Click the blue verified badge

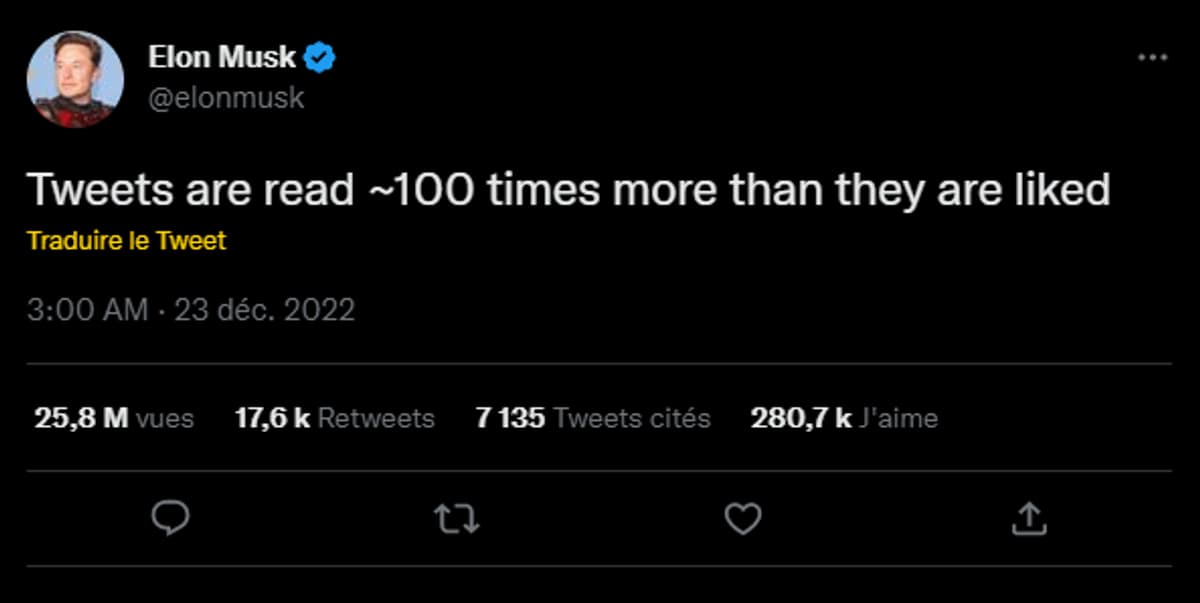tap(320, 58)
